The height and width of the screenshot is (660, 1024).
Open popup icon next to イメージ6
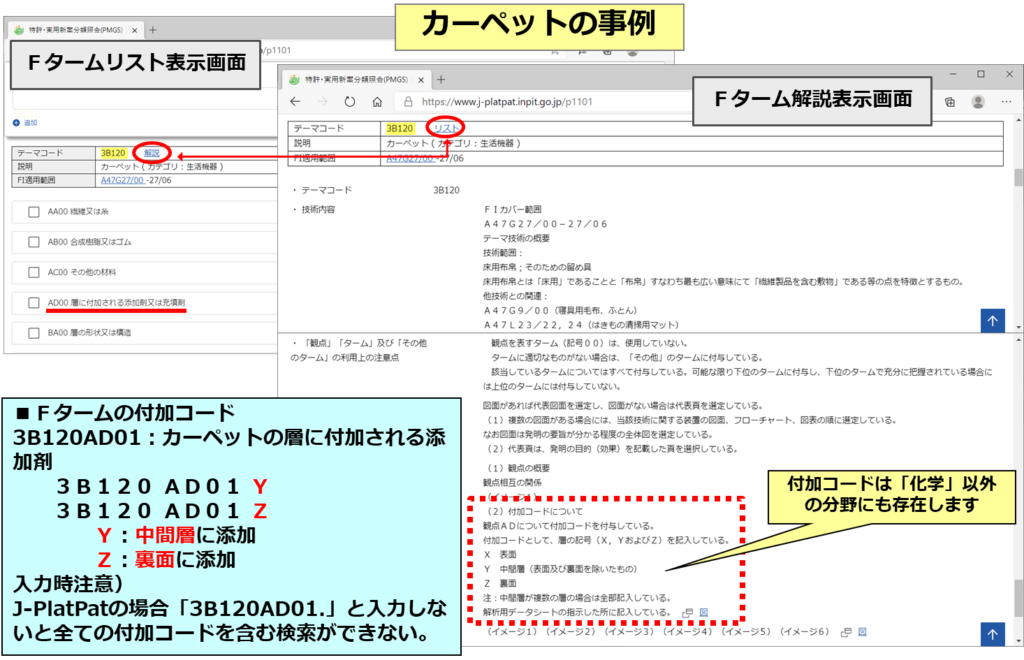click(x=846, y=632)
